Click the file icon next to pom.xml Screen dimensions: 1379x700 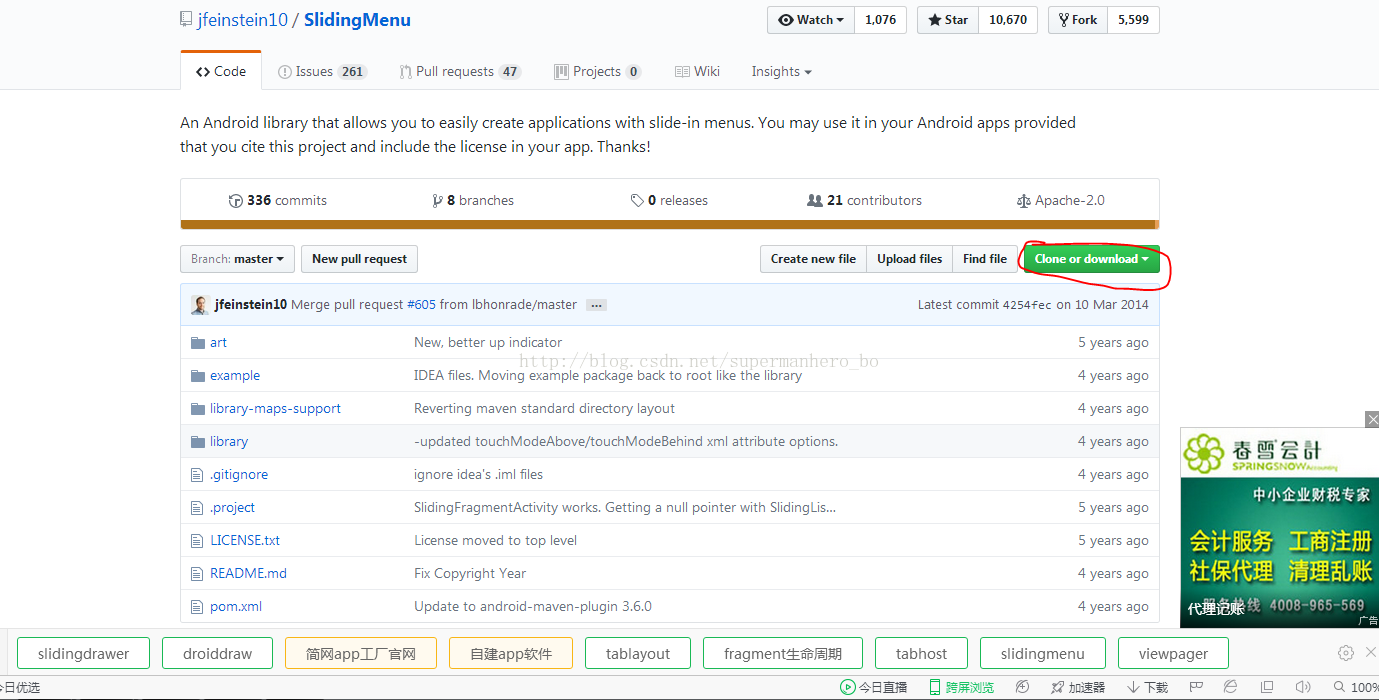(197, 606)
